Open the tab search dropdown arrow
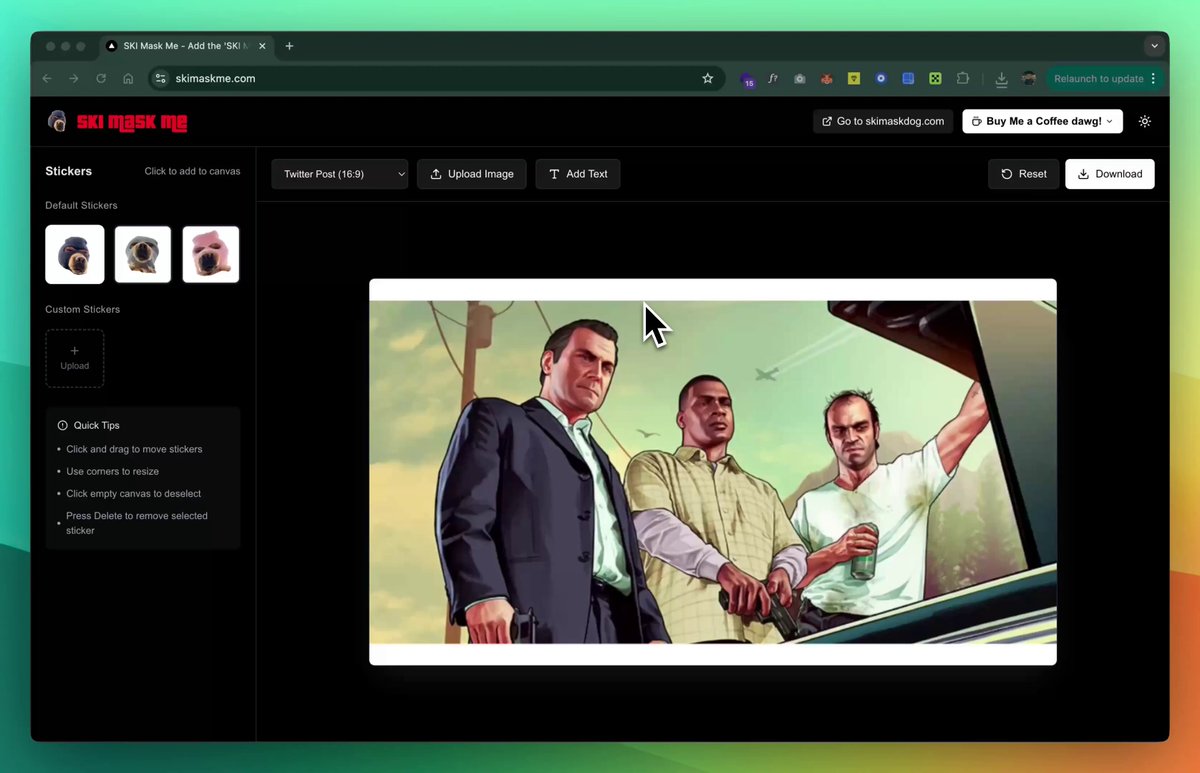 (1154, 46)
